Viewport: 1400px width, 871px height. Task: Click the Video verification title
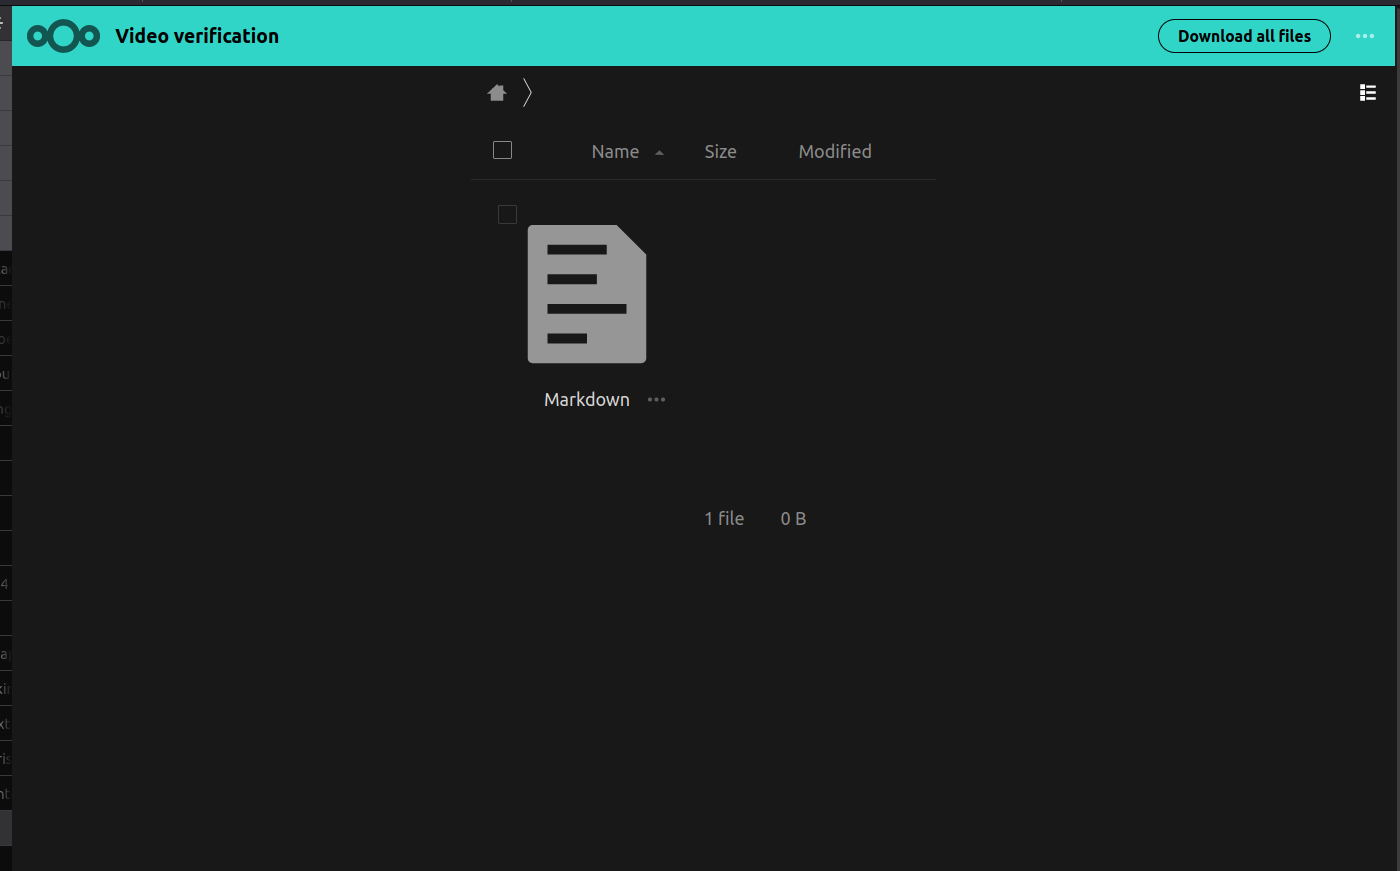[197, 36]
